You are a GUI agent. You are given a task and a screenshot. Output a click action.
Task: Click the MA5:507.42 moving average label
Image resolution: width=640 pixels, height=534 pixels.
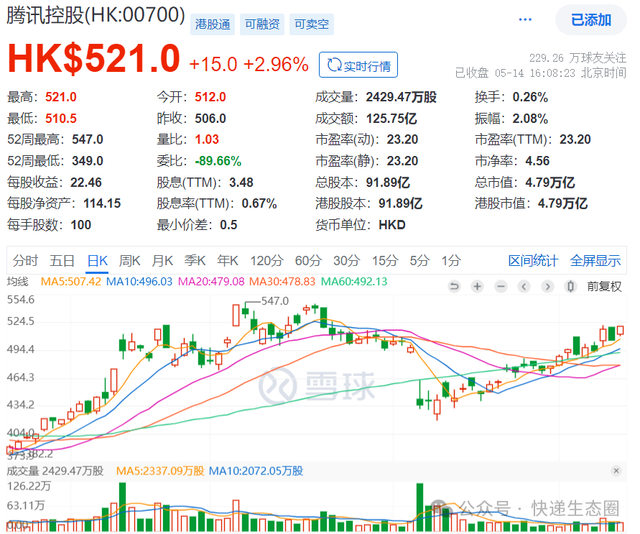(71, 282)
